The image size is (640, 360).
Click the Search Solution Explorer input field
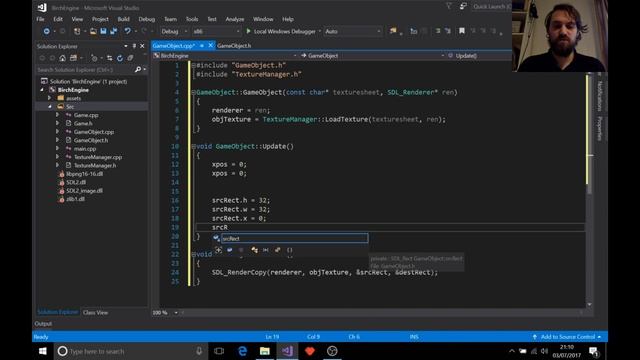tap(85, 70)
